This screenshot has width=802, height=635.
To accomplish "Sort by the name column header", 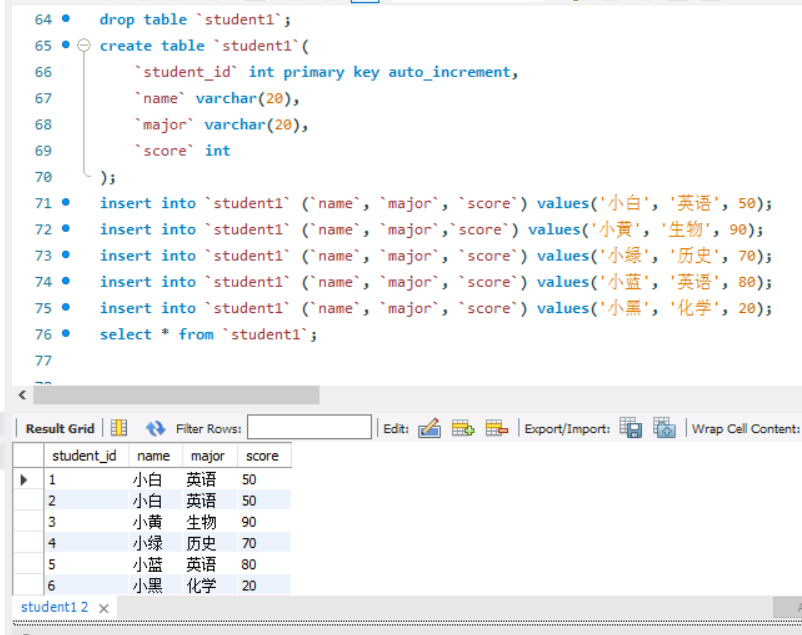I will pos(155,455).
